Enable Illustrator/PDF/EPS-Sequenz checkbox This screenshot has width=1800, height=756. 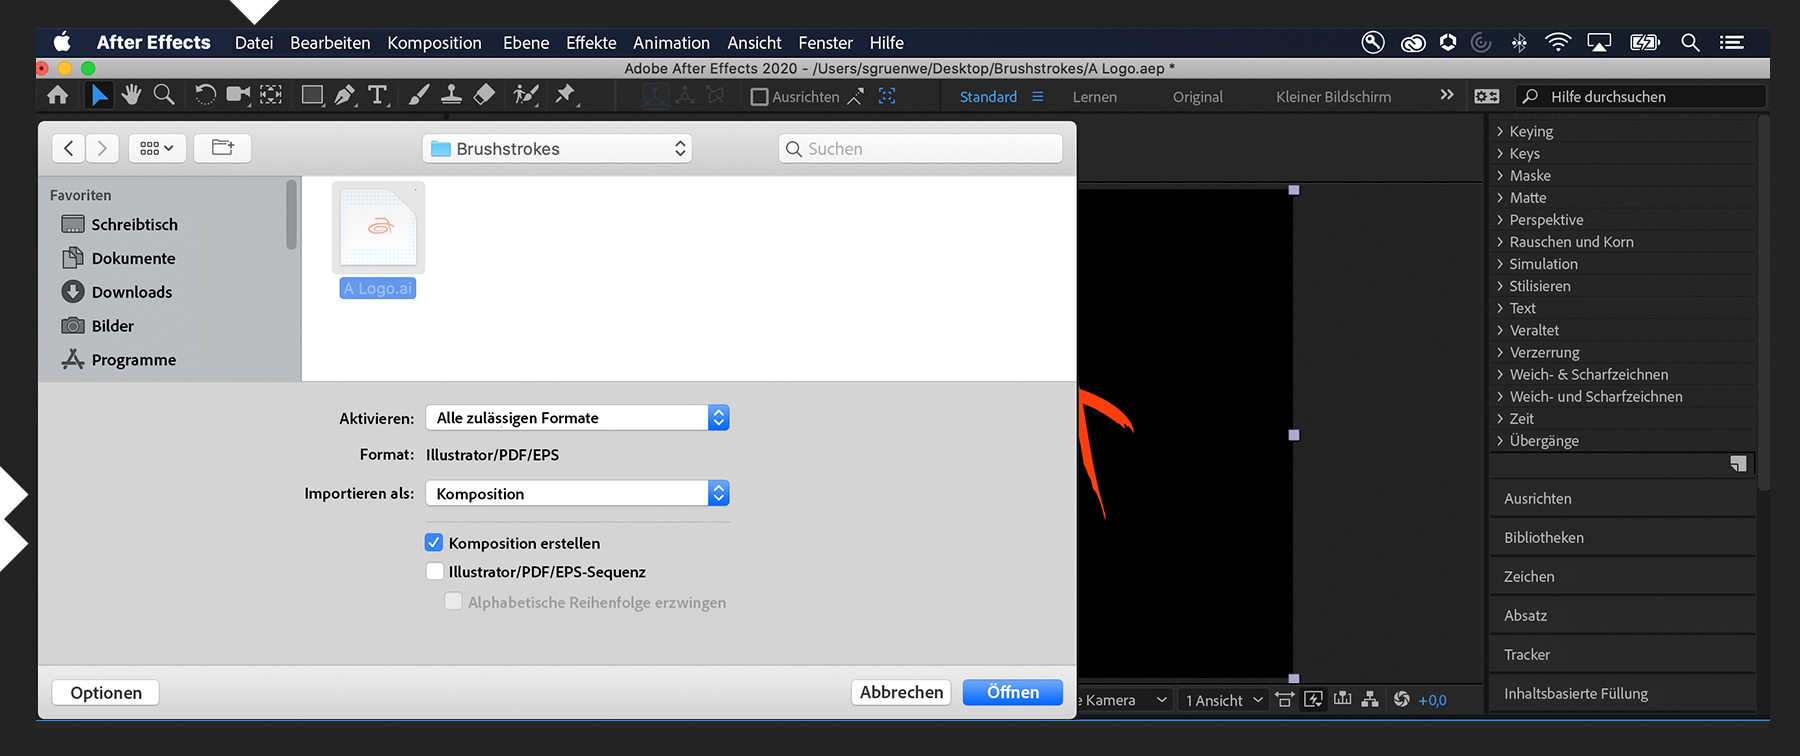[434, 572]
